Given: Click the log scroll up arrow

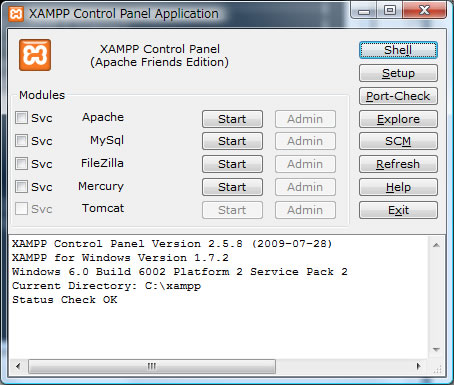Looking at the screenshot, I should pyautogui.click(x=436, y=245).
